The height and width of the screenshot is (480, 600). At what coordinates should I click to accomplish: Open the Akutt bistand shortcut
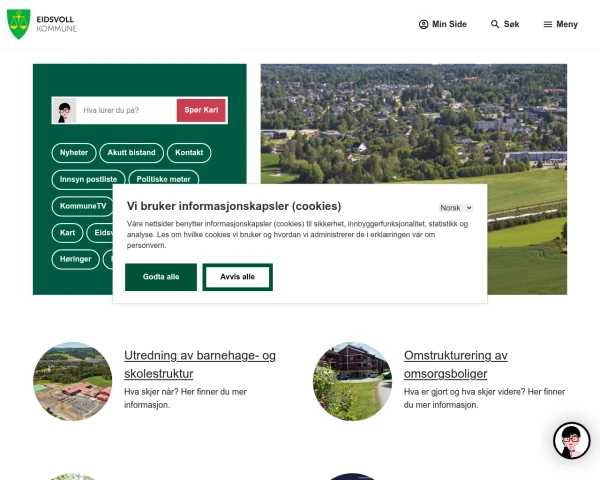tap(131, 153)
